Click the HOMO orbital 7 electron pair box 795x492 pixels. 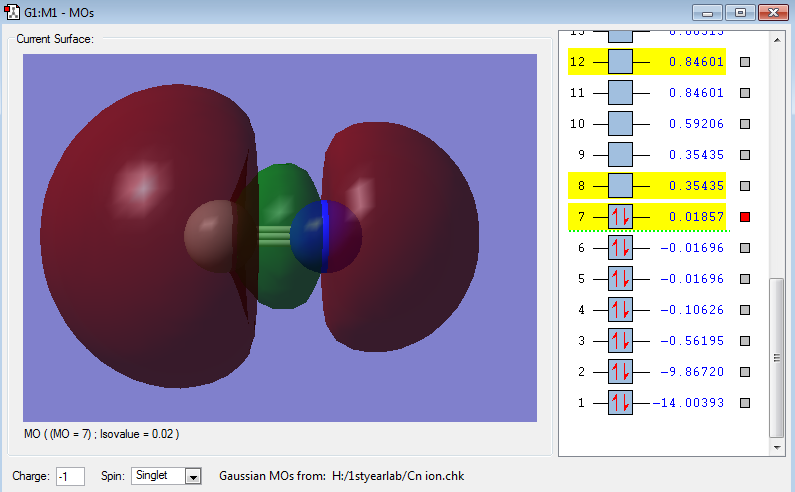pyautogui.click(x=620, y=217)
